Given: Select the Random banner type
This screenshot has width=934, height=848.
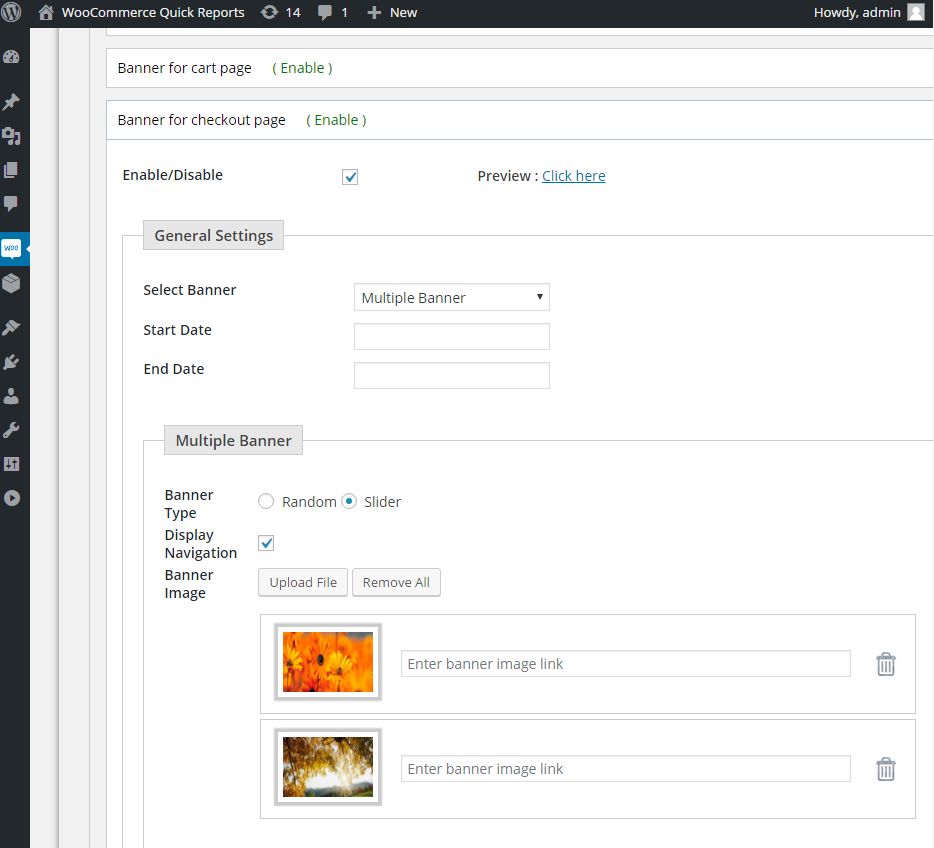Looking at the screenshot, I should pyautogui.click(x=266, y=501).
